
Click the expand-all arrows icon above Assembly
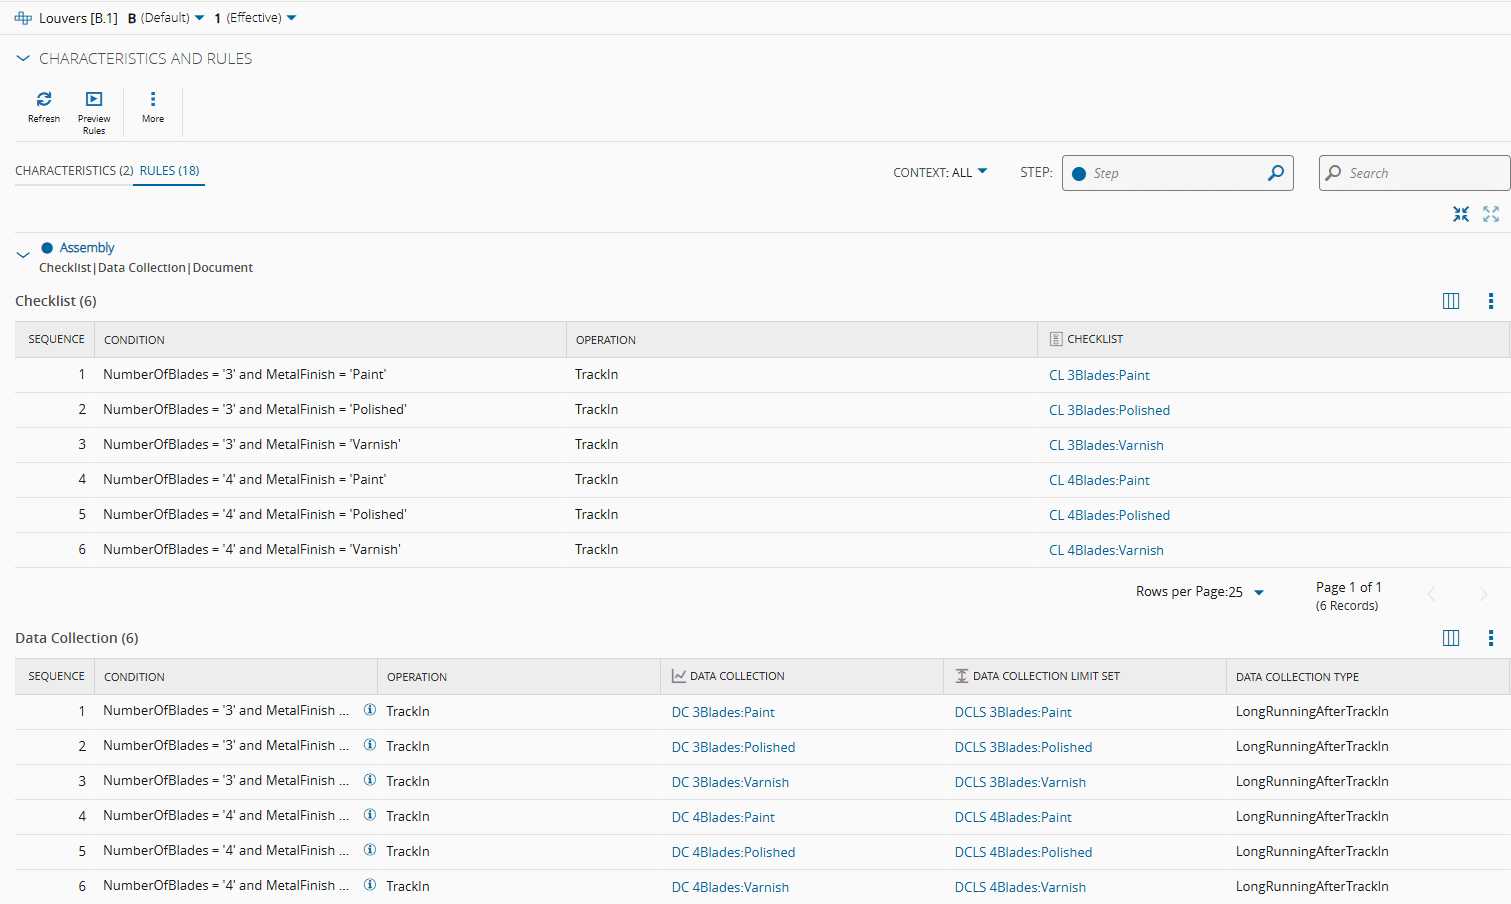1491,214
